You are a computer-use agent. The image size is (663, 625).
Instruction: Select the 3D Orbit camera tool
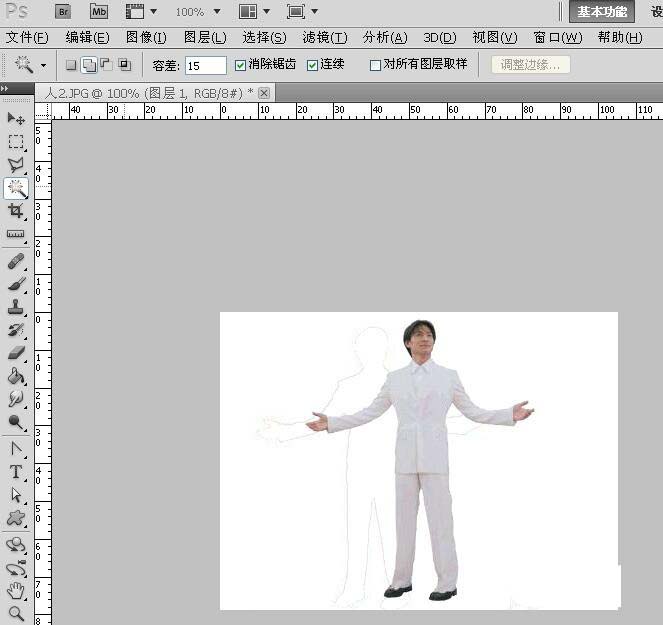tap(16, 568)
